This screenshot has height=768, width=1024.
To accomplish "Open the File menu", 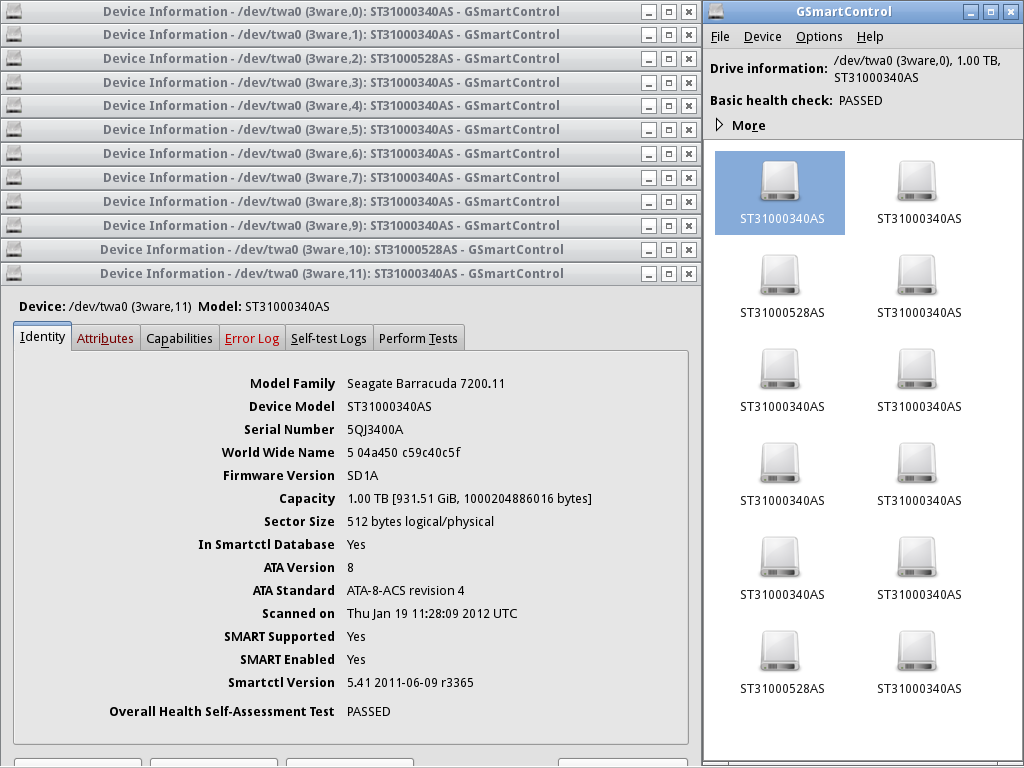I will (720, 37).
